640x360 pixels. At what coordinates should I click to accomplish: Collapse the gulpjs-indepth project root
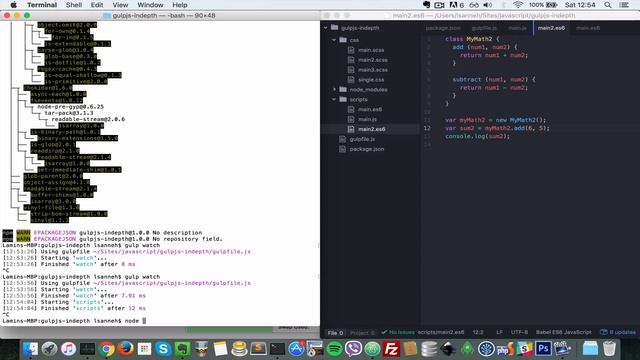pos(326,28)
